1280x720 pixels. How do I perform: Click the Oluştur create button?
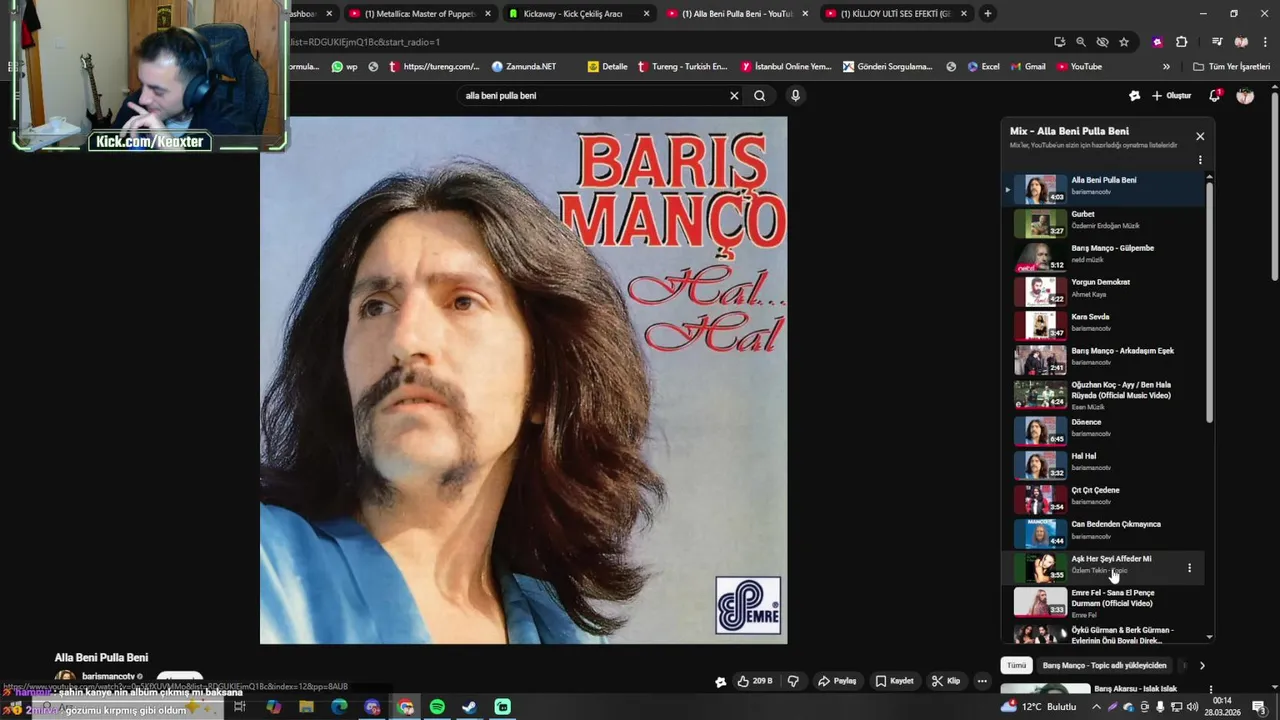click(x=1172, y=96)
